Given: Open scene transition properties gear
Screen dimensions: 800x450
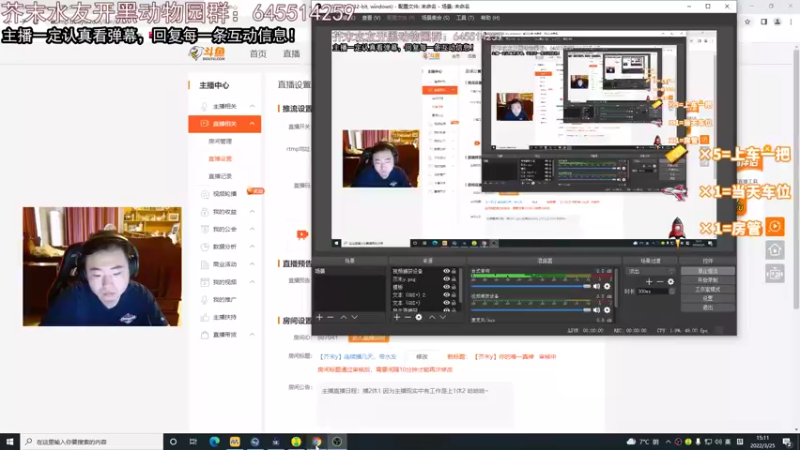Looking at the screenshot, I should pos(671,282).
